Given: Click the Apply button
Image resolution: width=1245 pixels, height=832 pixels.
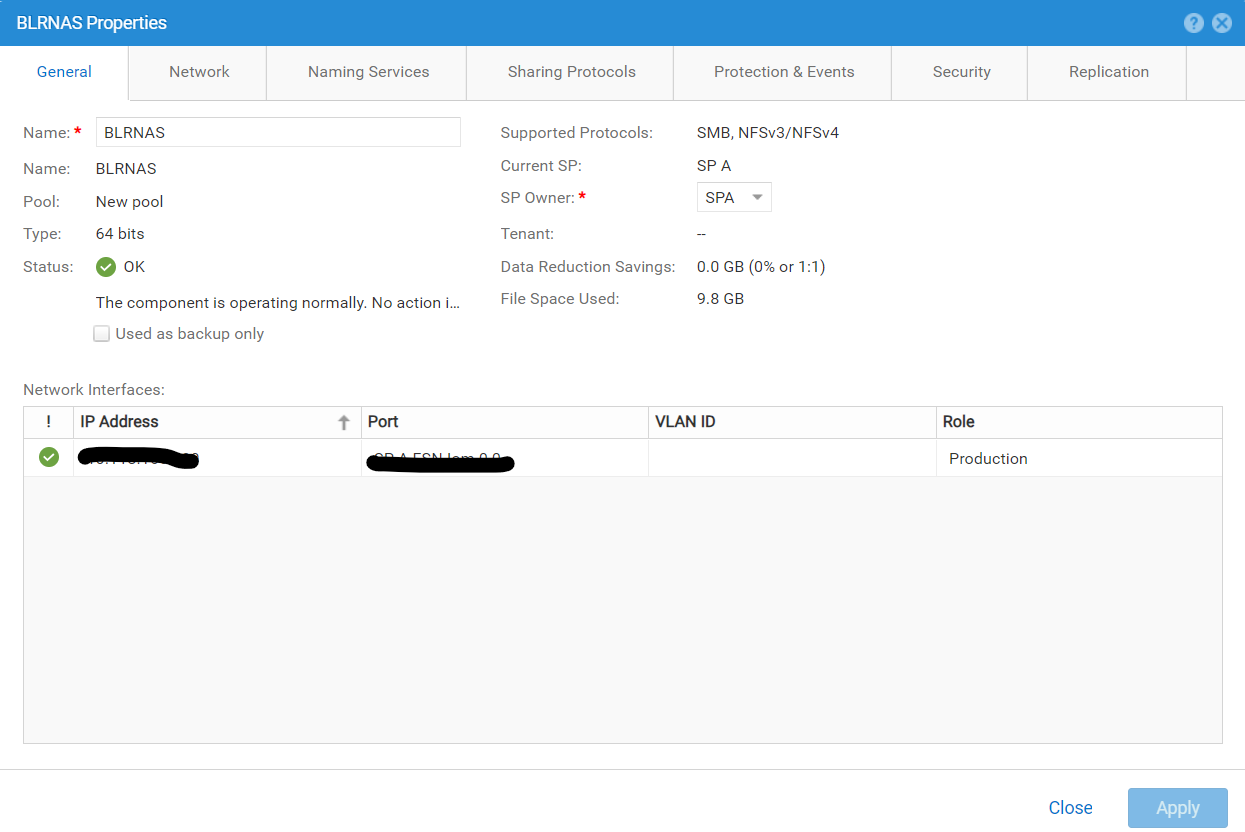Looking at the screenshot, I should pos(1177,807).
